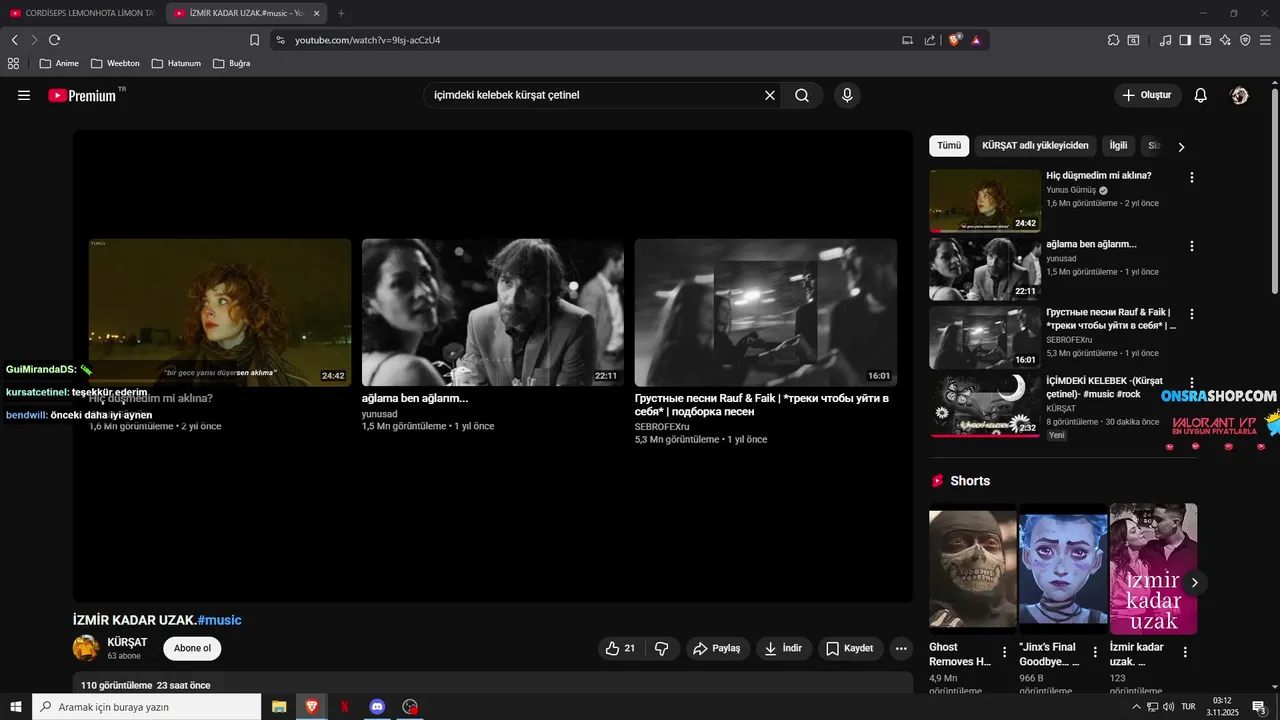Open Netflix from the taskbar
This screenshot has width=1280, height=720.
tap(344, 706)
